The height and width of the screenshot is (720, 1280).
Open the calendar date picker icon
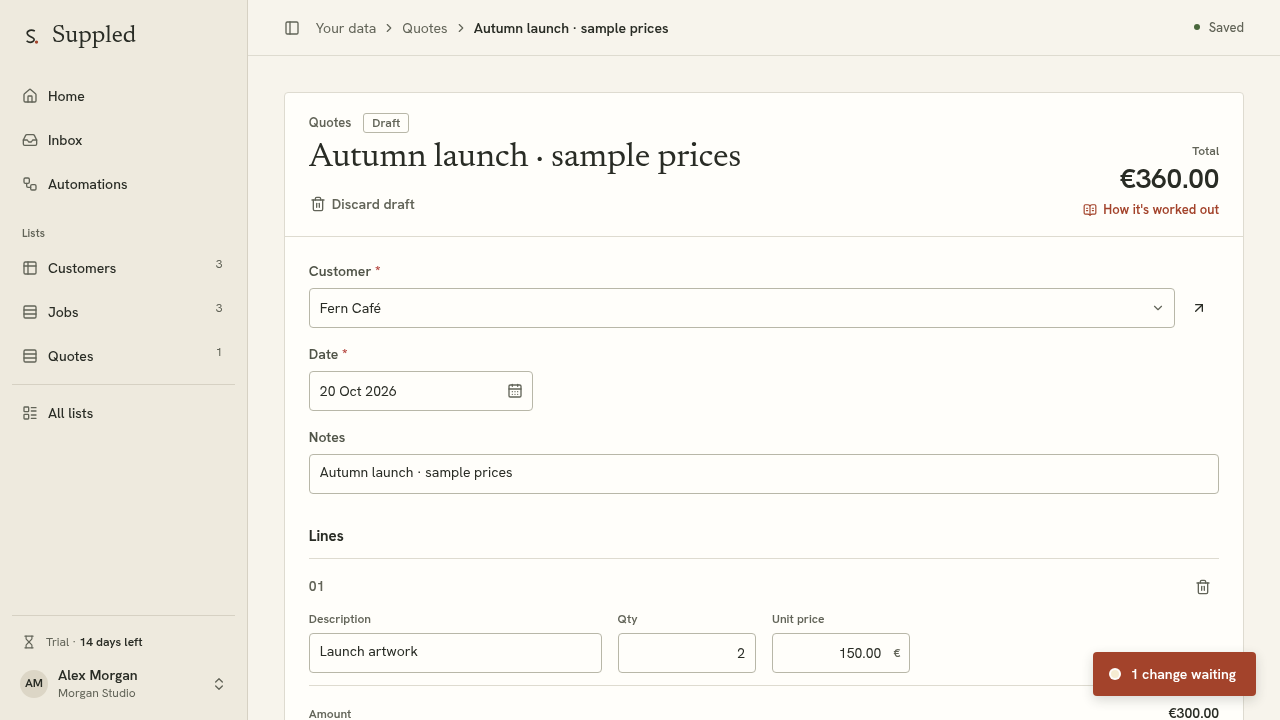(515, 391)
